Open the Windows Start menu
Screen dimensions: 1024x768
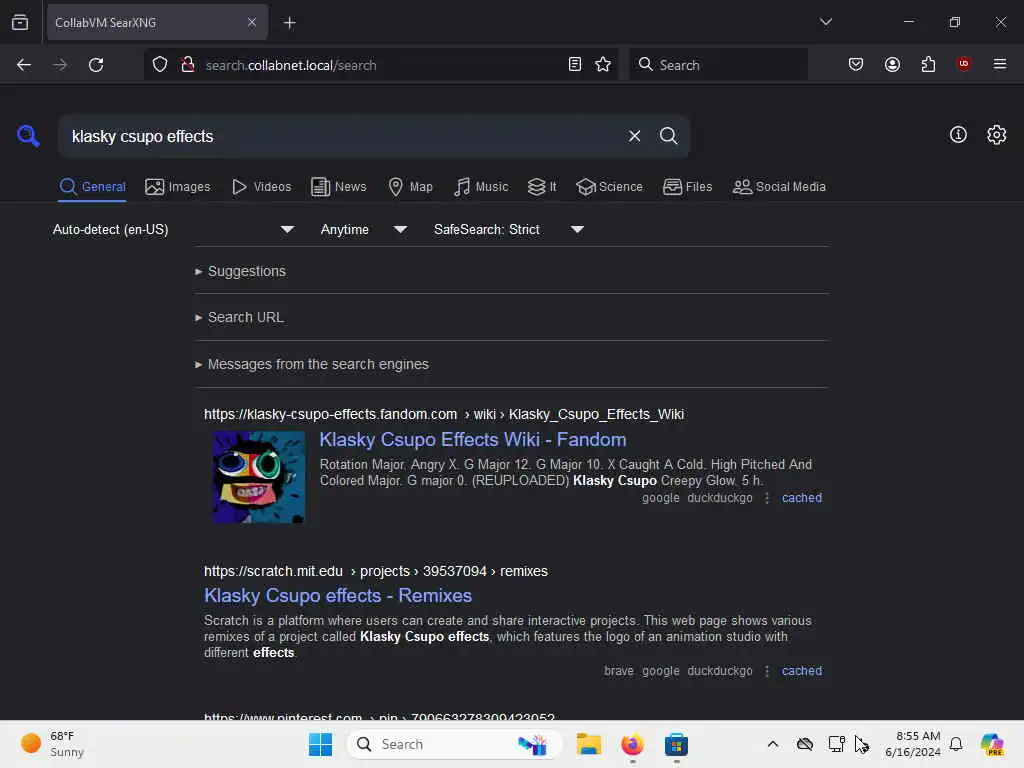320,744
